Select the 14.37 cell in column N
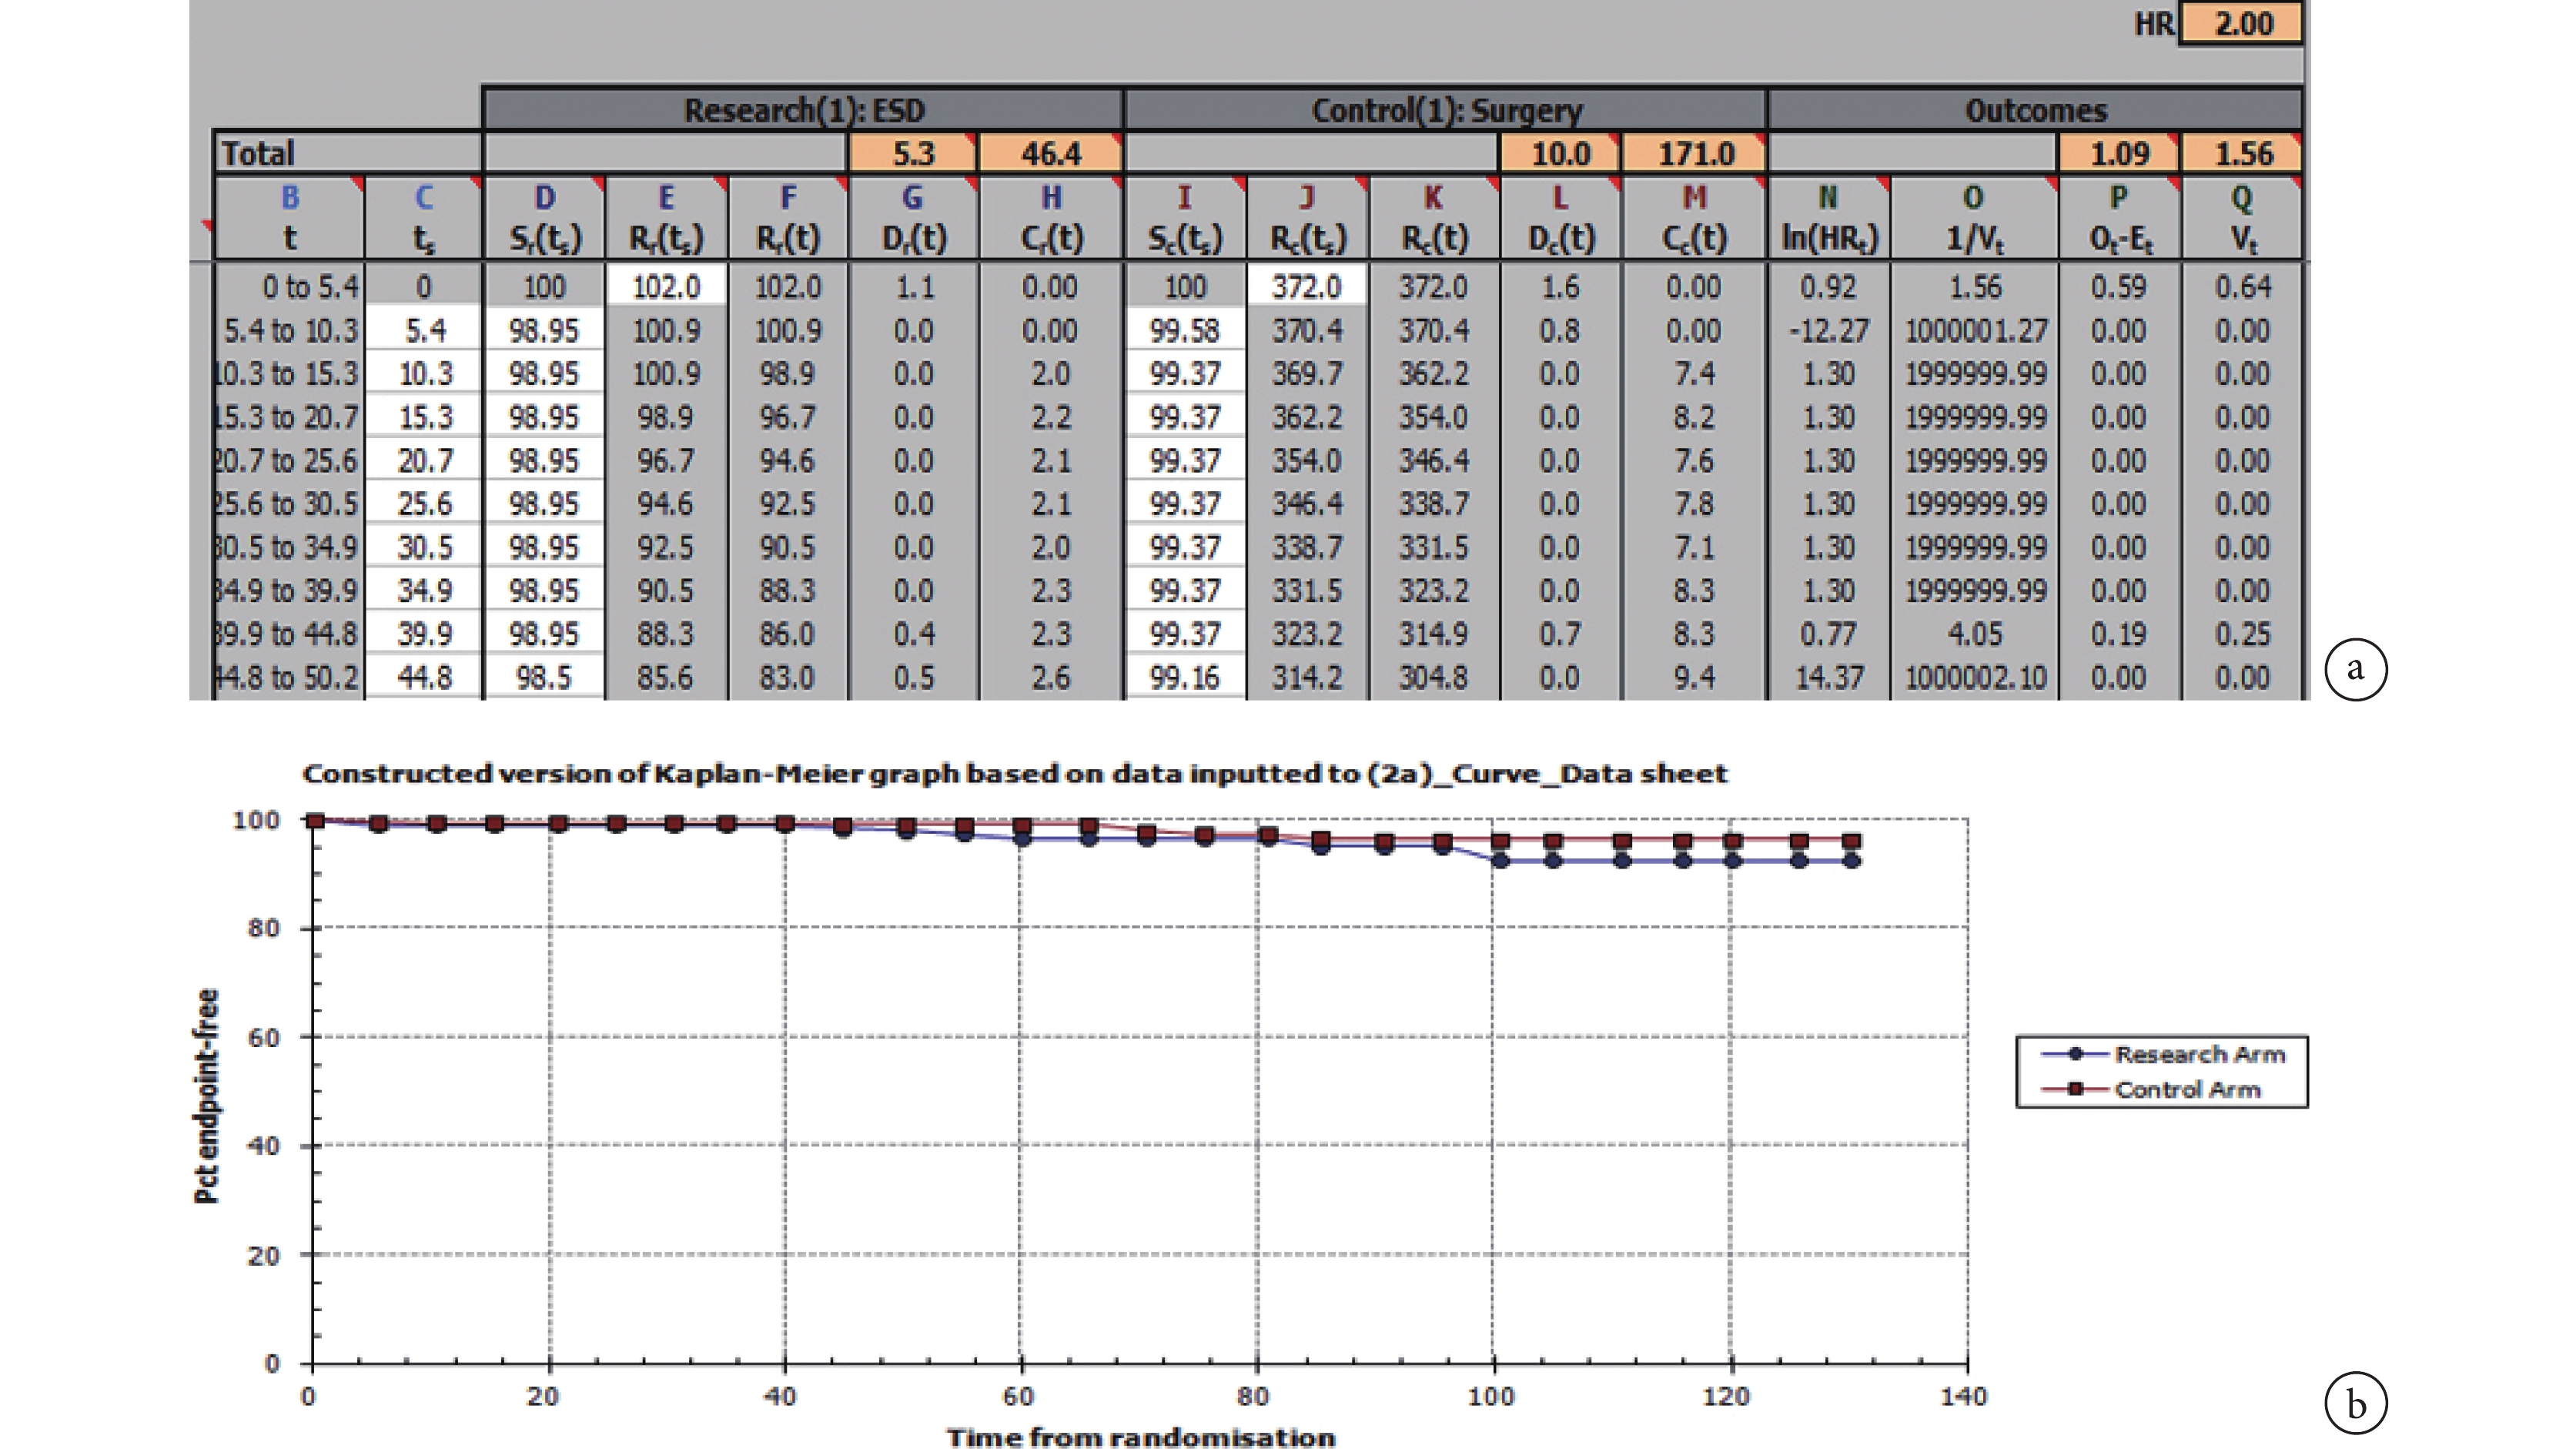Viewport: 2576px width, 1449px height. (1829, 677)
